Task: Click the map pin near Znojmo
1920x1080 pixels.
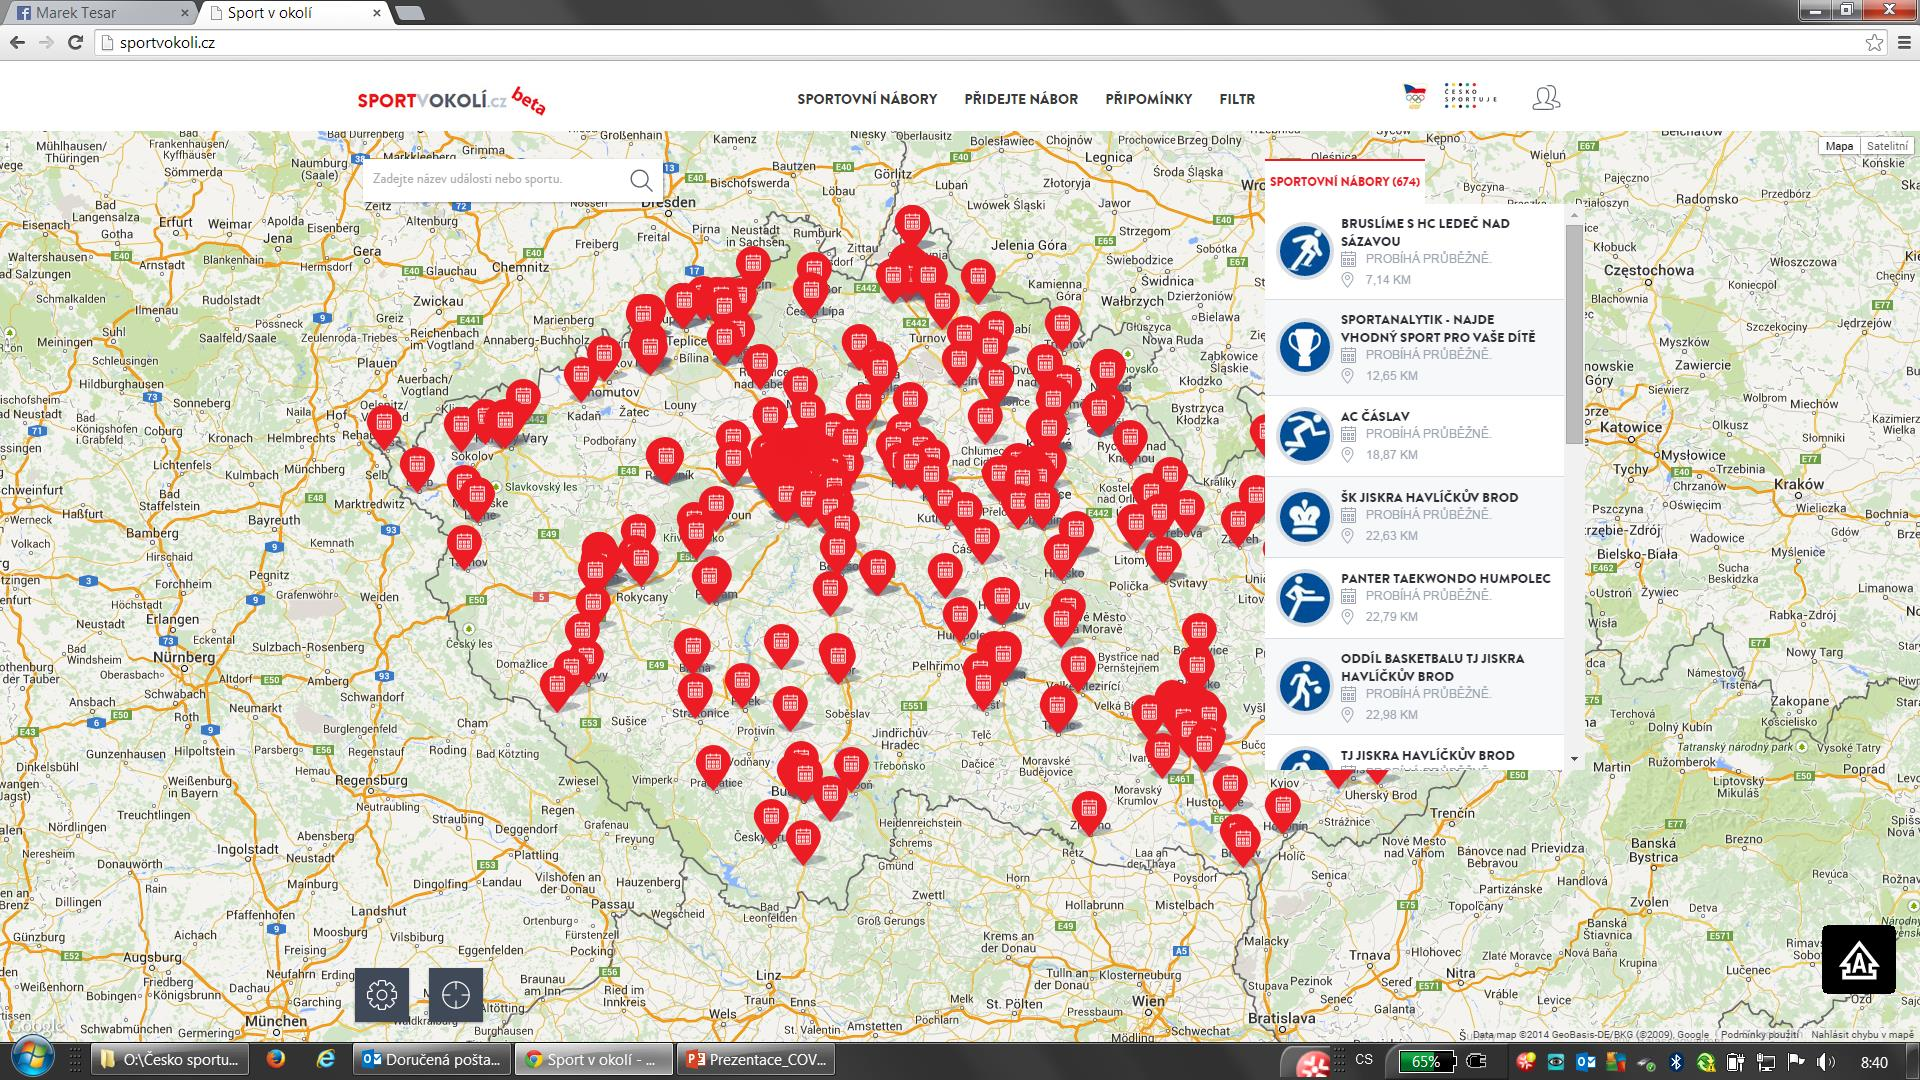Action: coord(1089,811)
